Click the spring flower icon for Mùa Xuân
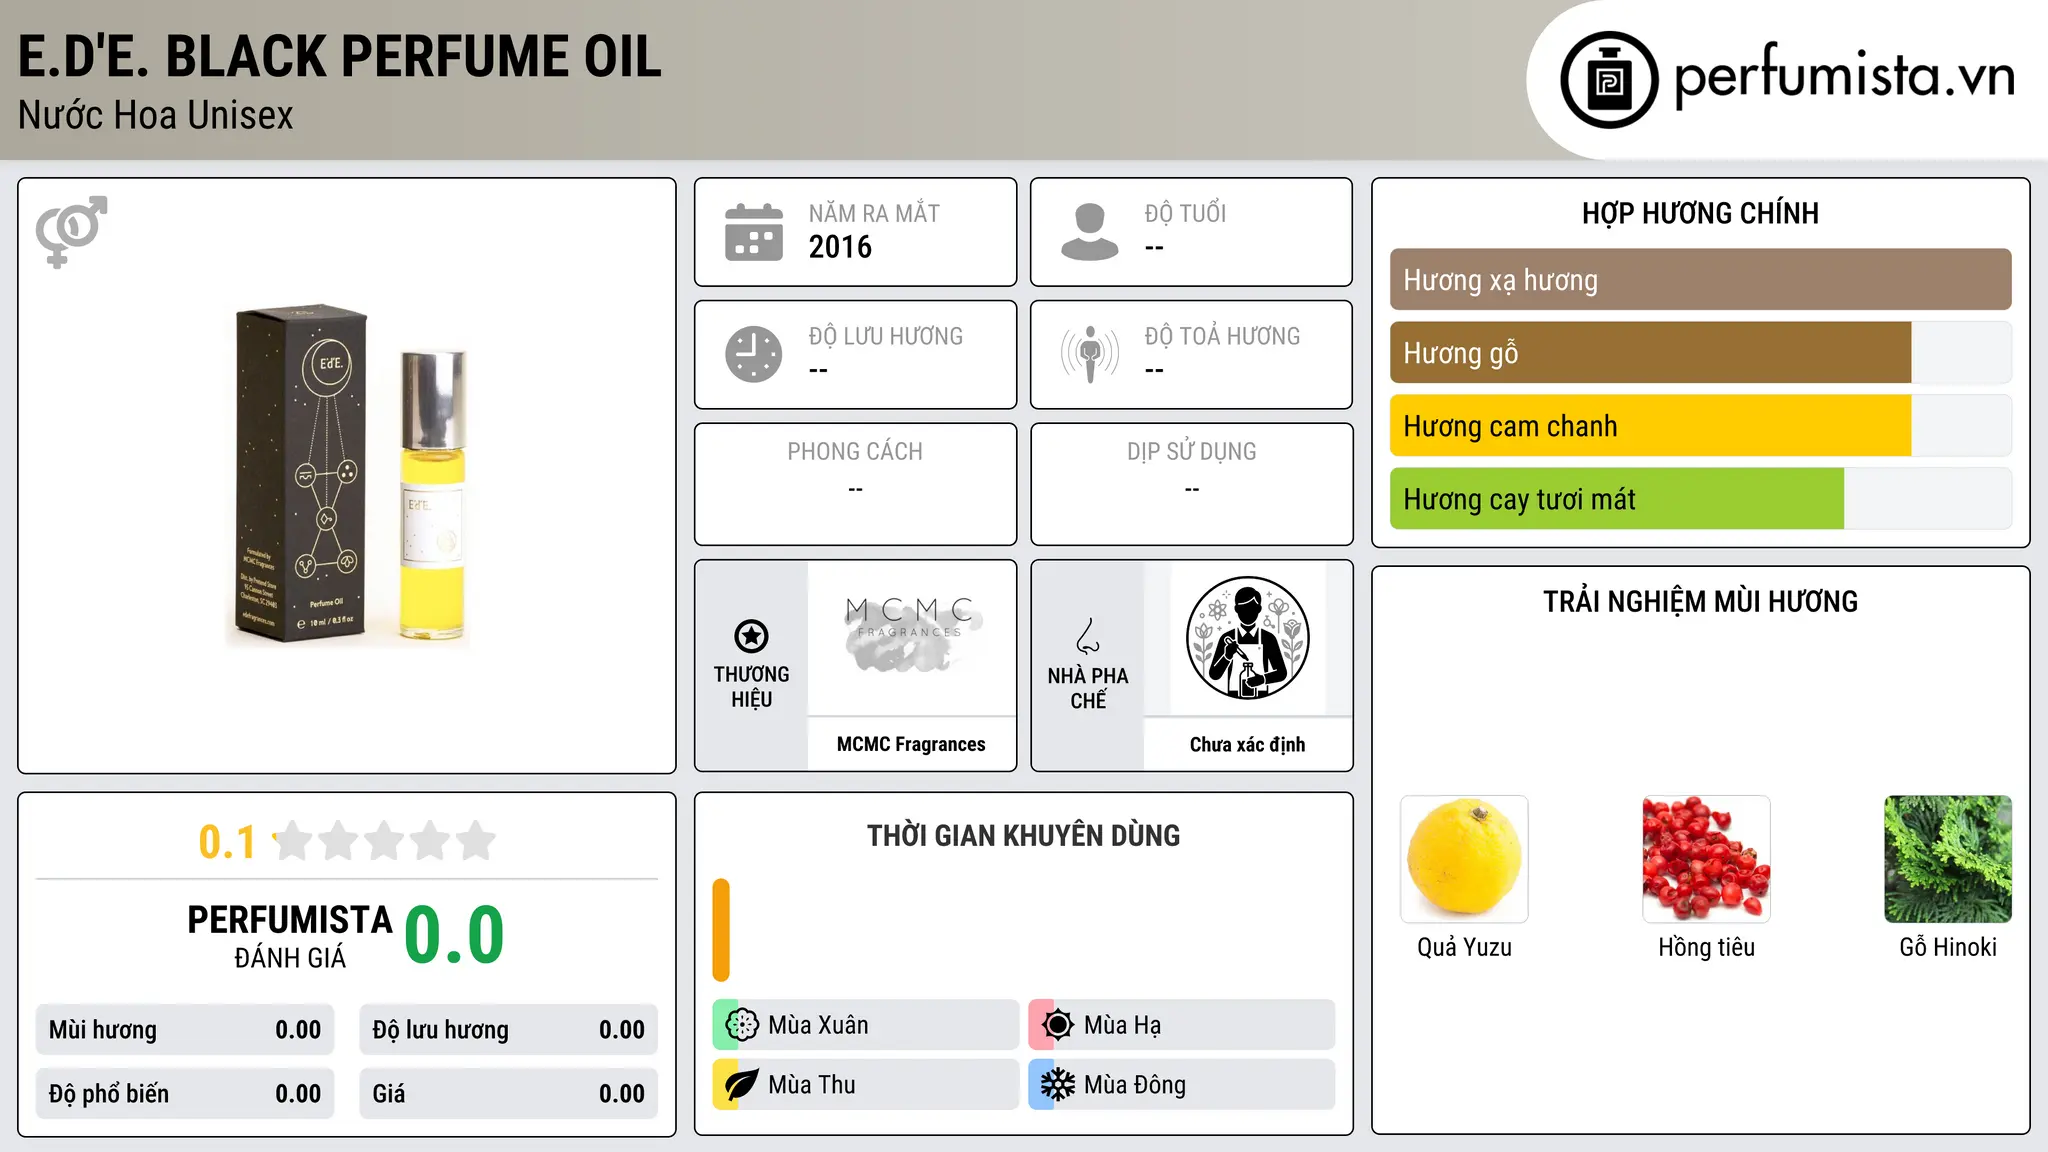This screenshot has width=2048, height=1152. pos(742,1025)
